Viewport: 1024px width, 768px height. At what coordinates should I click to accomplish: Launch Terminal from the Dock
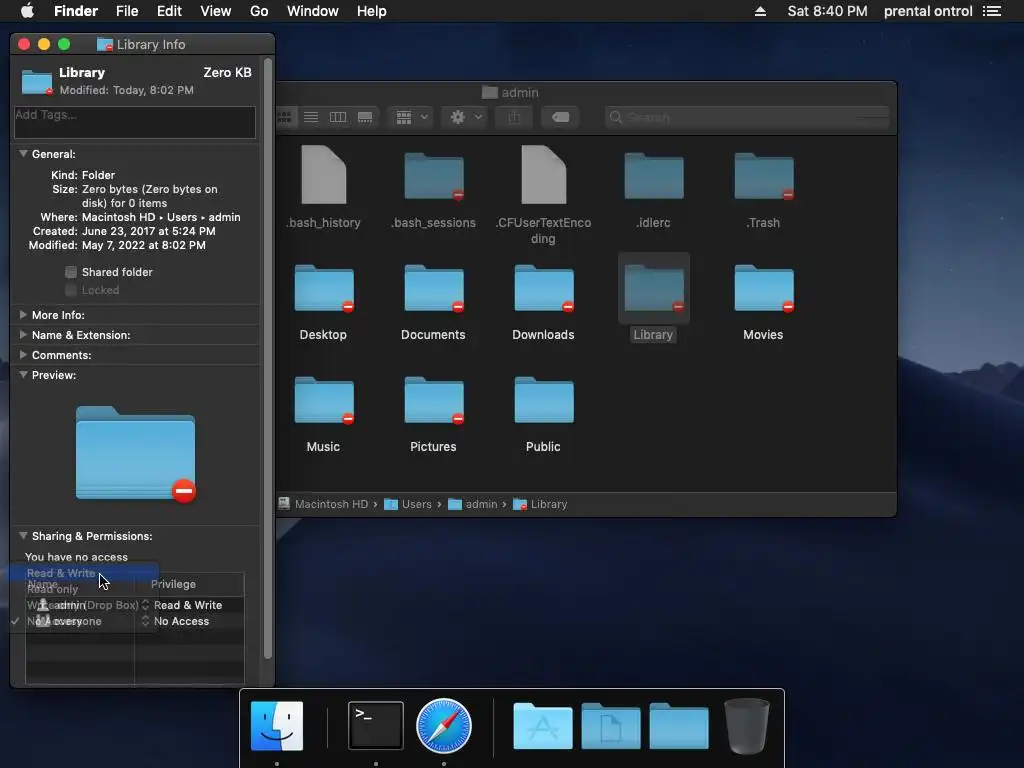(376, 726)
